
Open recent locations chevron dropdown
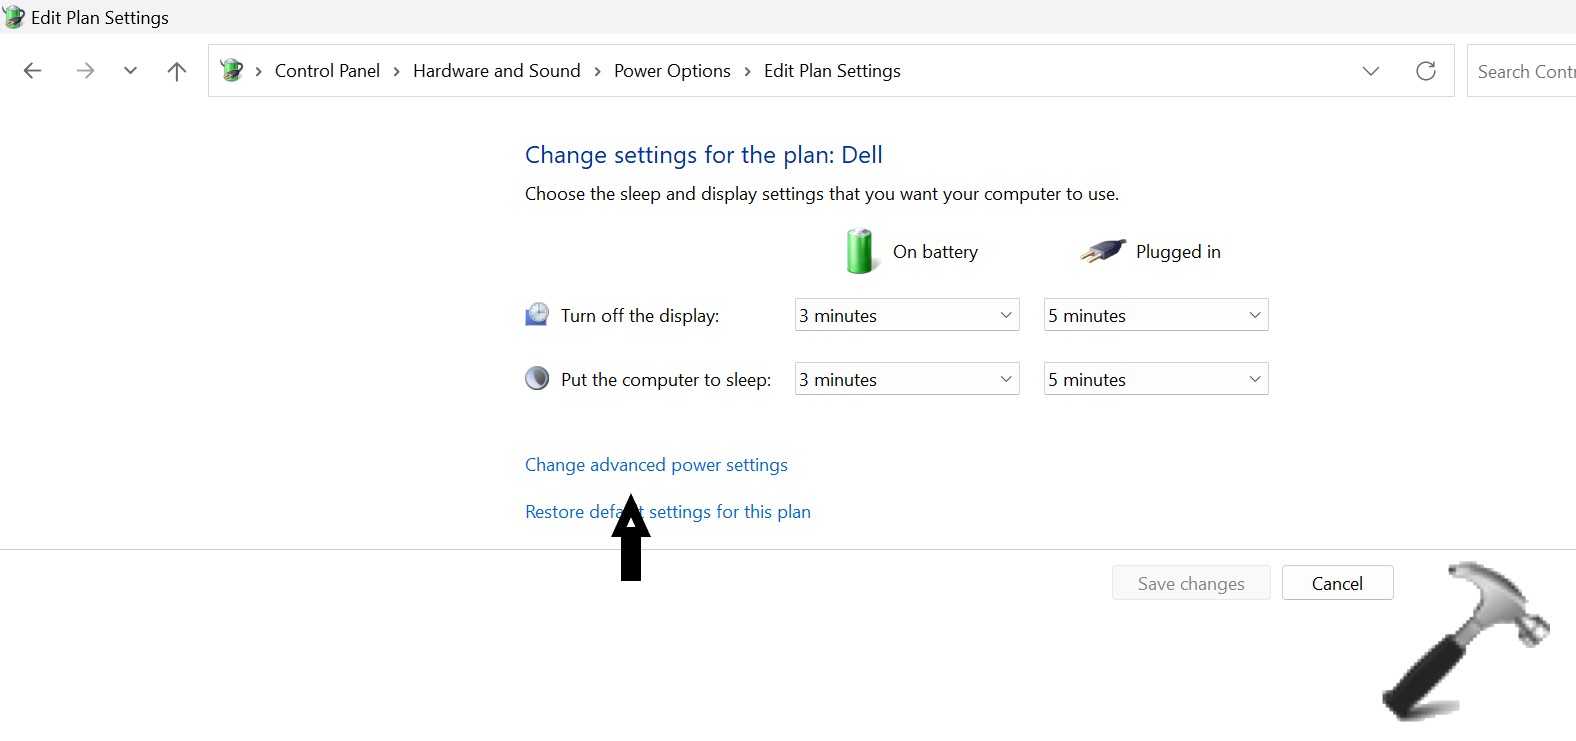[x=130, y=71]
